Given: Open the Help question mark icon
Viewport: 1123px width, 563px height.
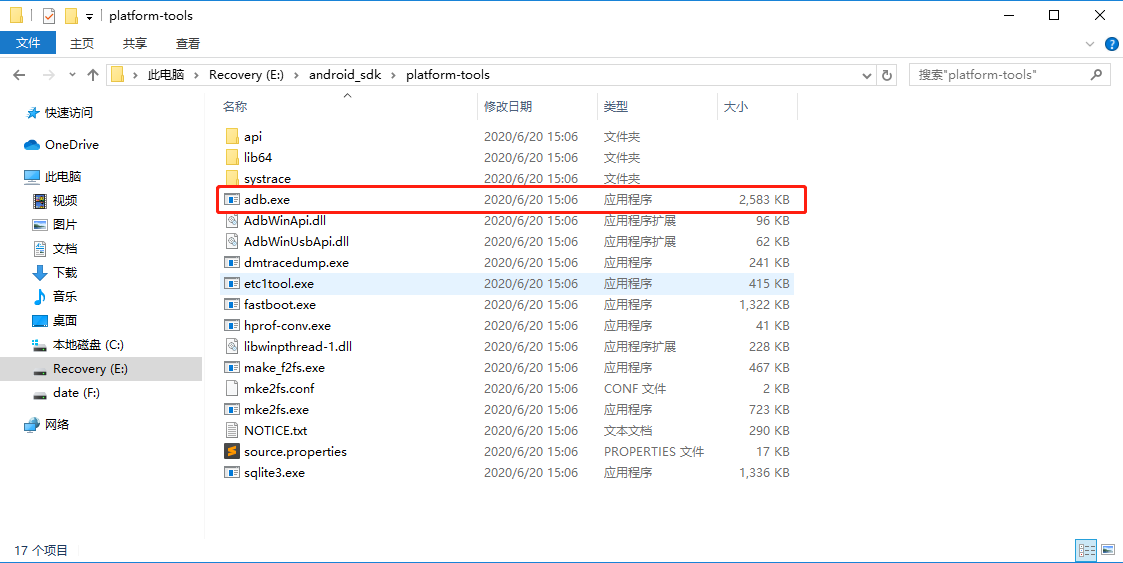Looking at the screenshot, I should (x=1112, y=44).
